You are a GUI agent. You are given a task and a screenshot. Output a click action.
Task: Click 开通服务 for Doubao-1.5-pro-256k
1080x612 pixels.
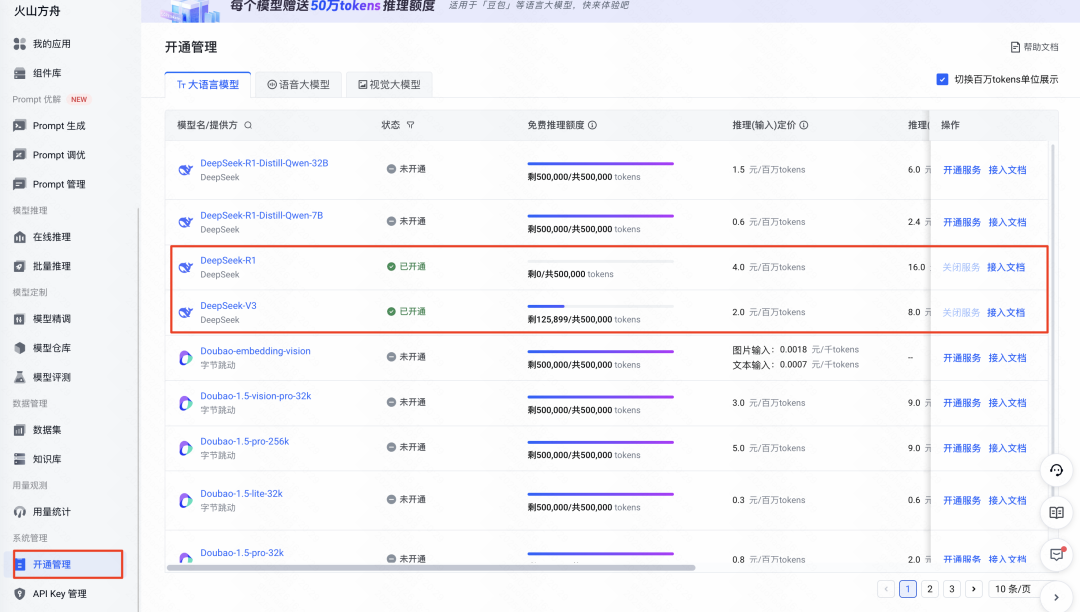click(962, 448)
